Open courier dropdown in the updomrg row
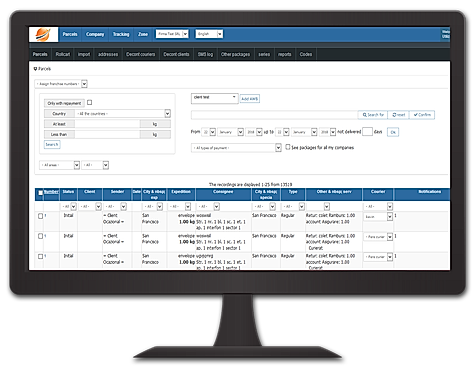Image resolution: width=475 pixels, height=368 pixels. pos(378,257)
